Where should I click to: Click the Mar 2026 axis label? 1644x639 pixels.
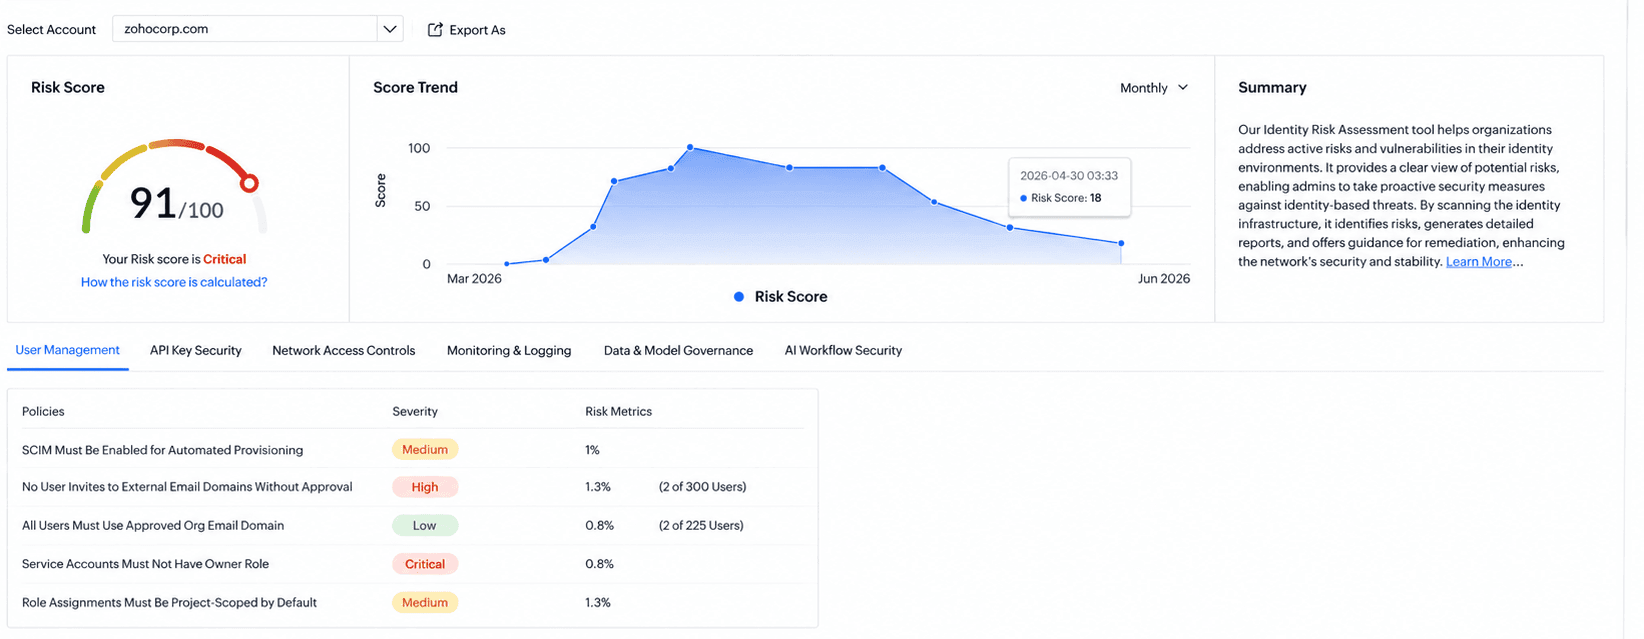[x=474, y=279]
